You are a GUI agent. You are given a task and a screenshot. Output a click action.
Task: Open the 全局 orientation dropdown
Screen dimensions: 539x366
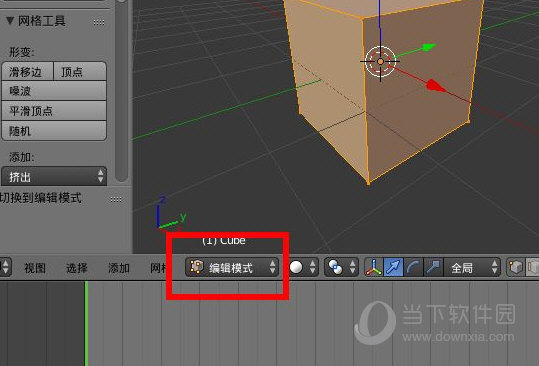[472, 267]
